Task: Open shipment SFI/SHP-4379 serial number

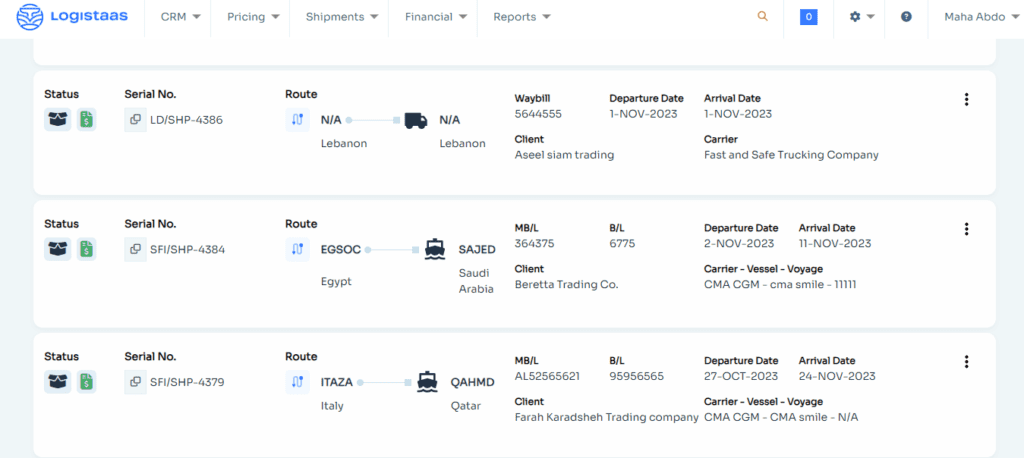Action: pyautogui.click(x=187, y=382)
